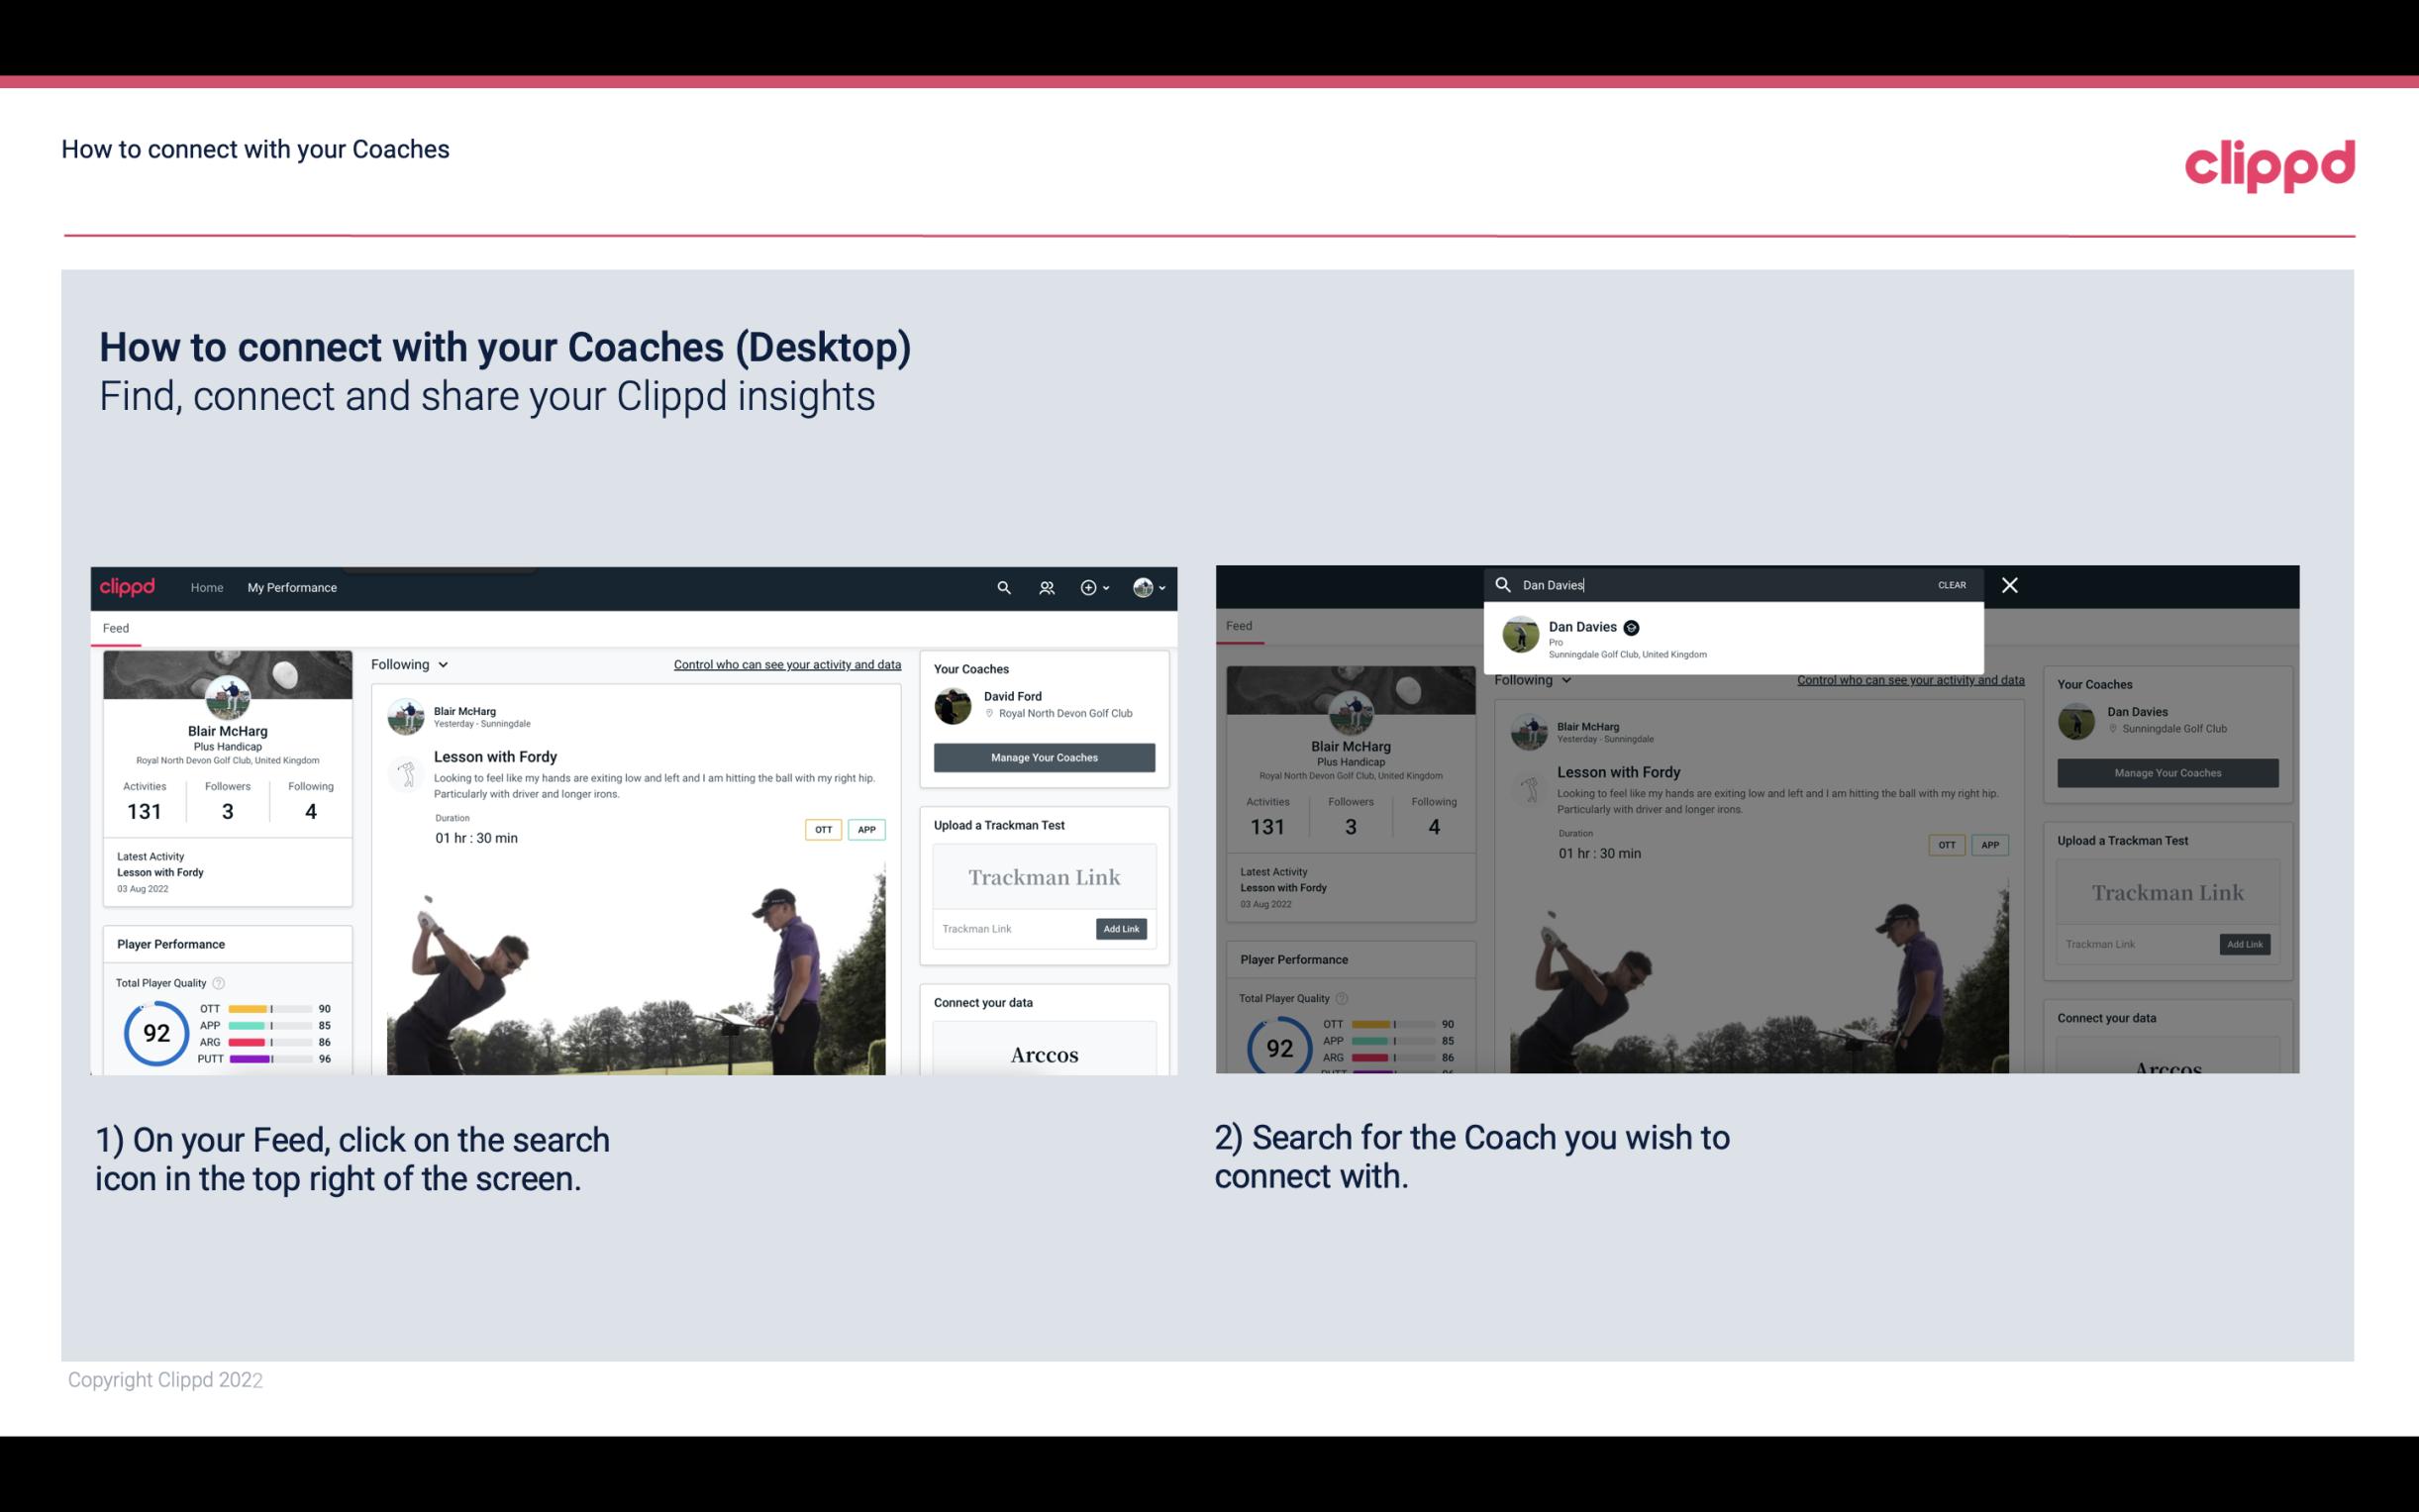This screenshot has height=1512, width=2419.
Task: Click the Arccos connect data icon
Action: [x=1044, y=1054]
